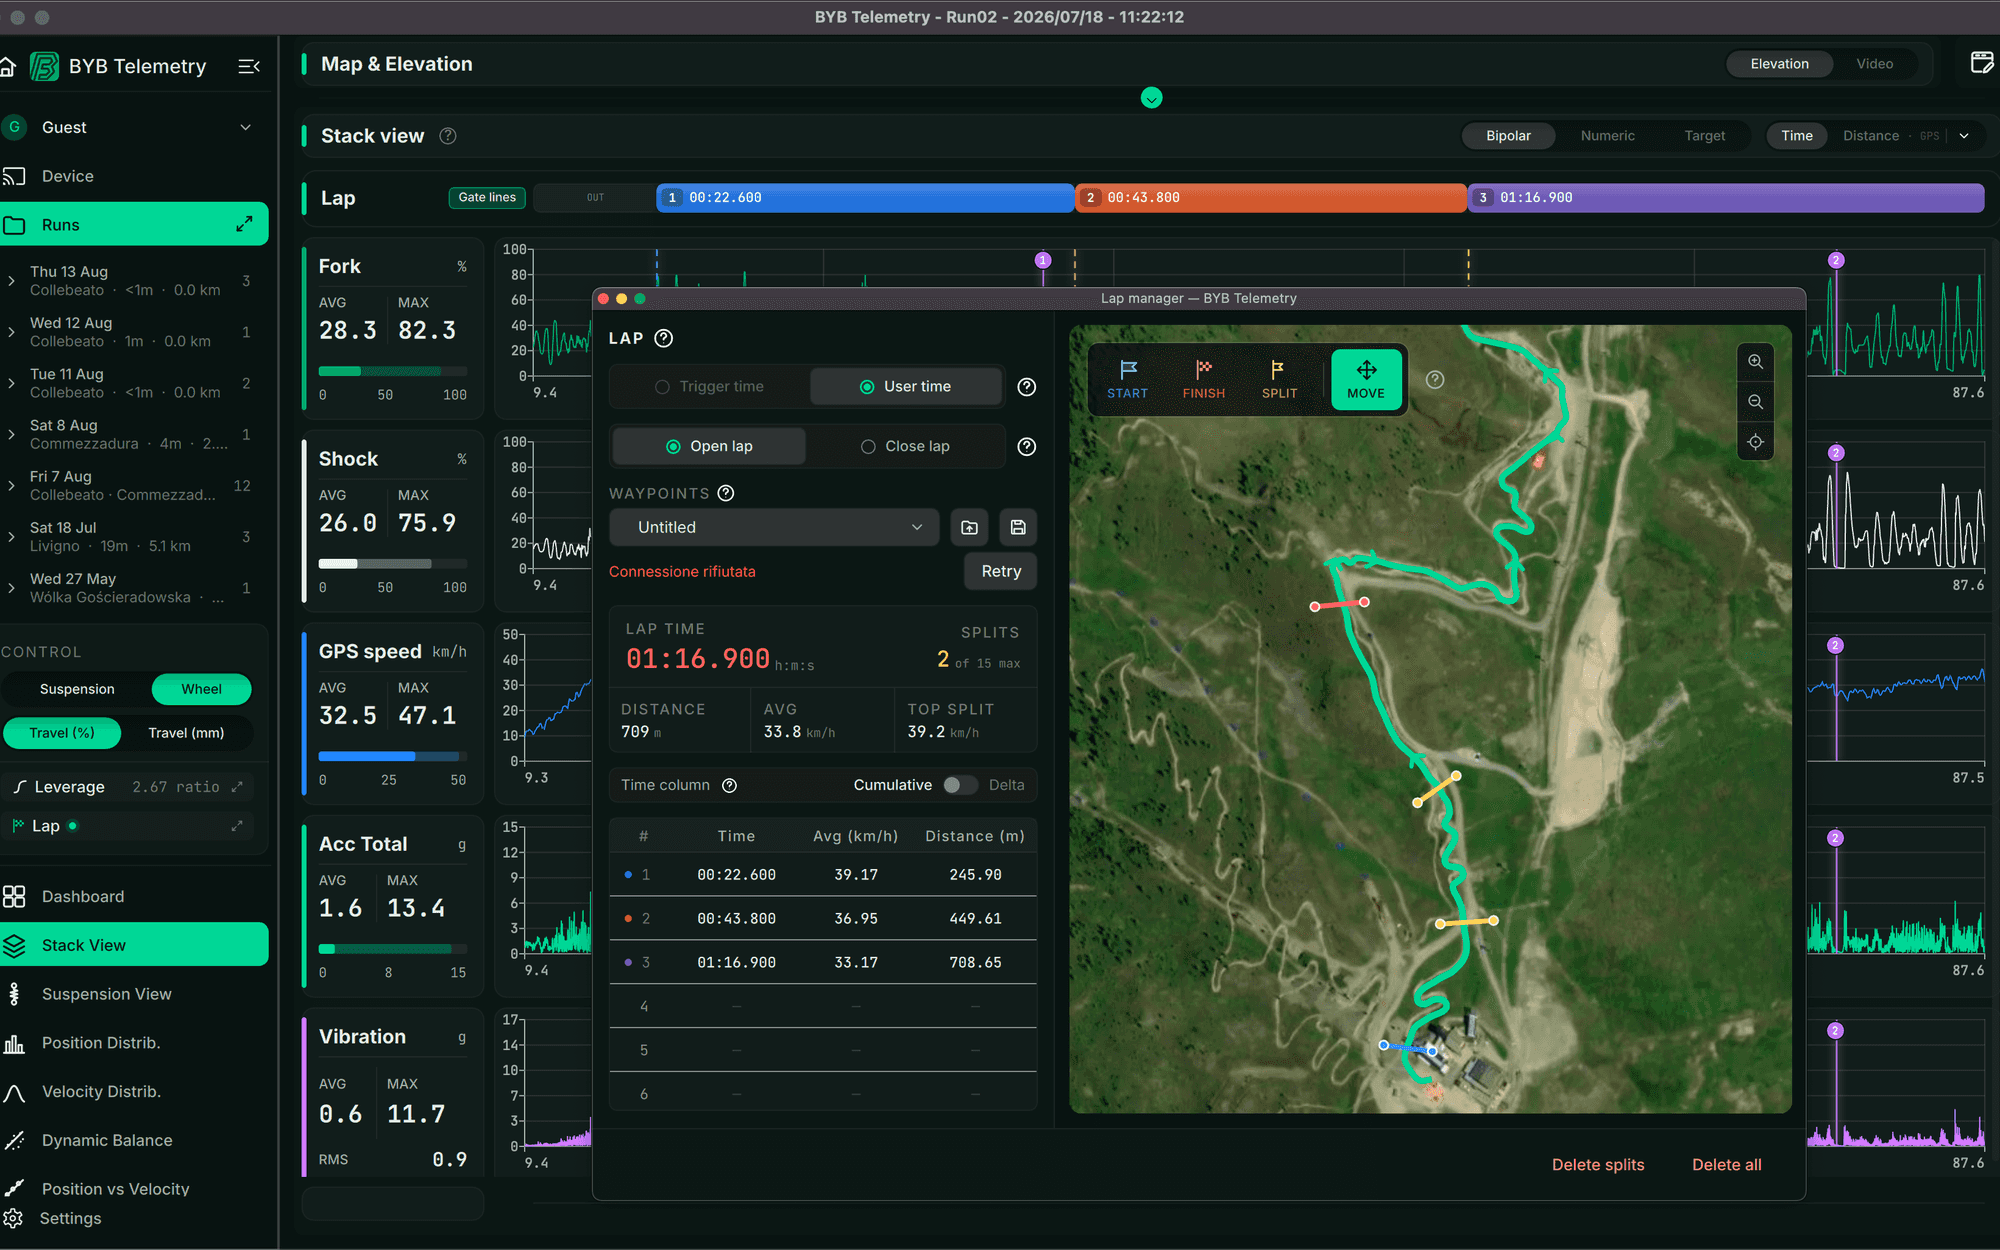Load waypoints from folder icon
Screen dimensions: 2000x1250
969,527
